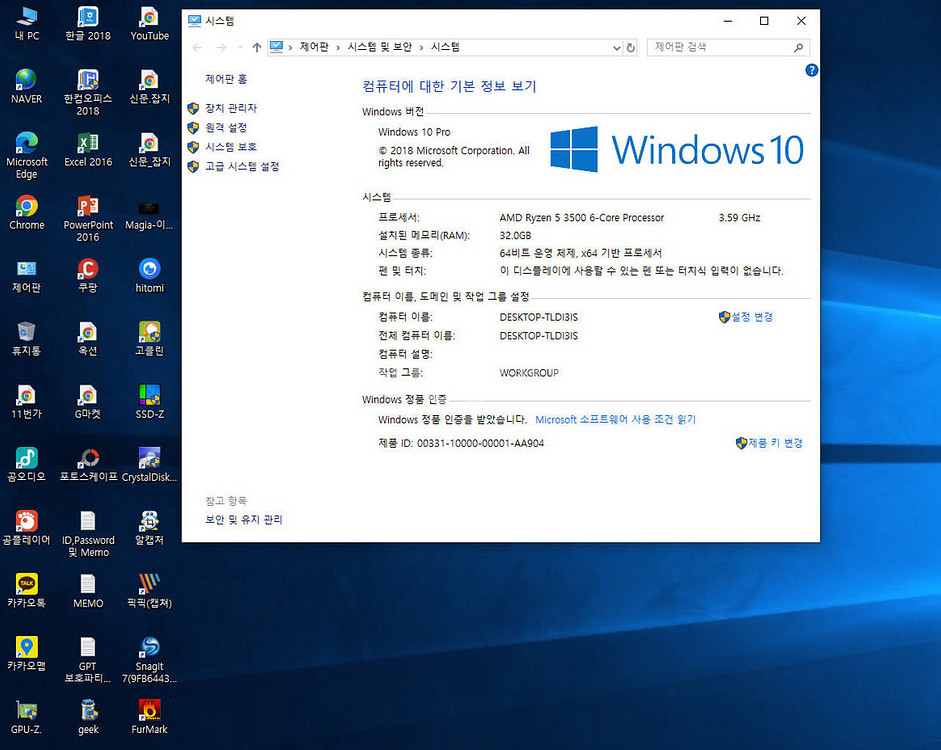Select the hitomi desktop icon
The width and height of the screenshot is (941, 750).
tap(149, 276)
